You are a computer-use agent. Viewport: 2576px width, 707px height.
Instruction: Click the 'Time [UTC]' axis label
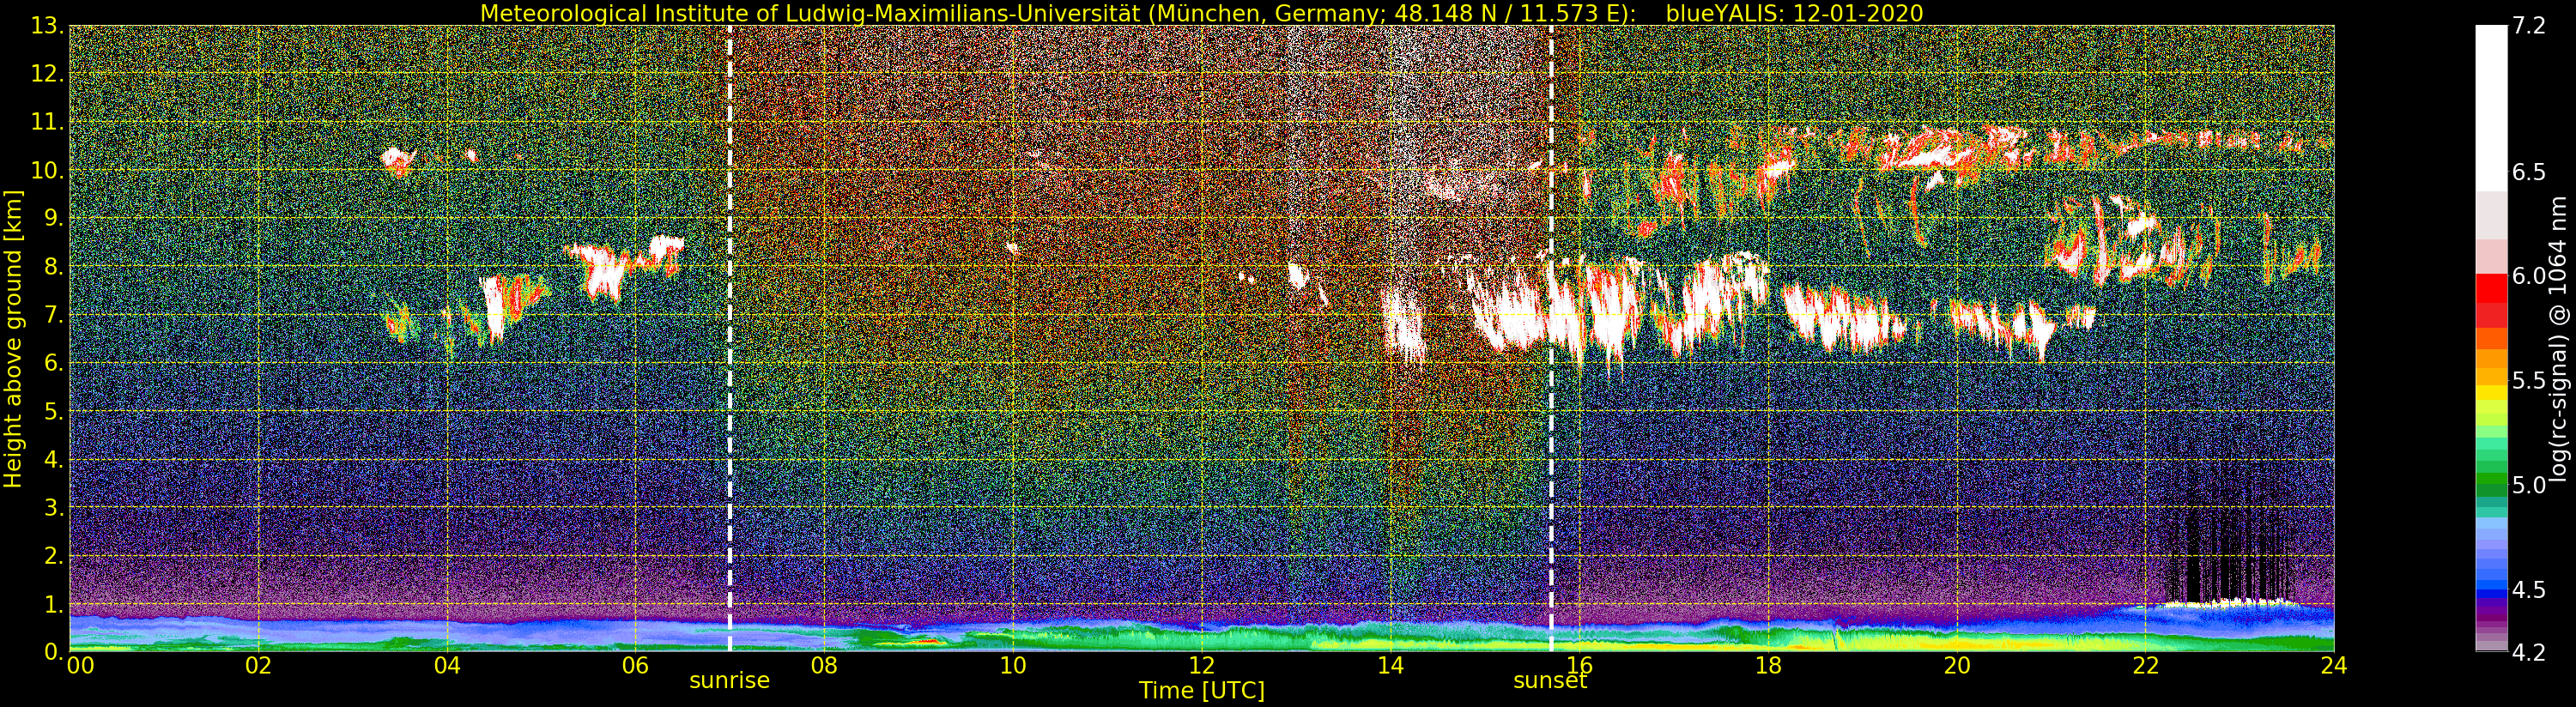click(x=1202, y=691)
